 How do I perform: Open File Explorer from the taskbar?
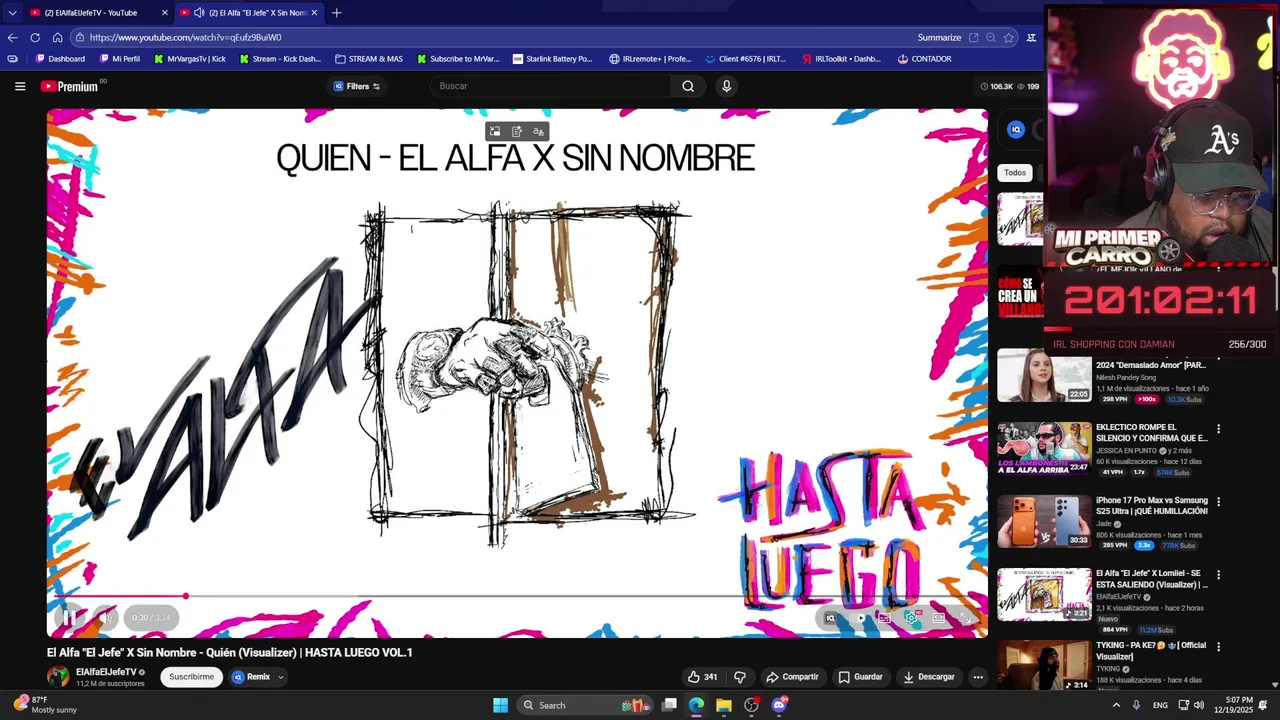pos(723,705)
